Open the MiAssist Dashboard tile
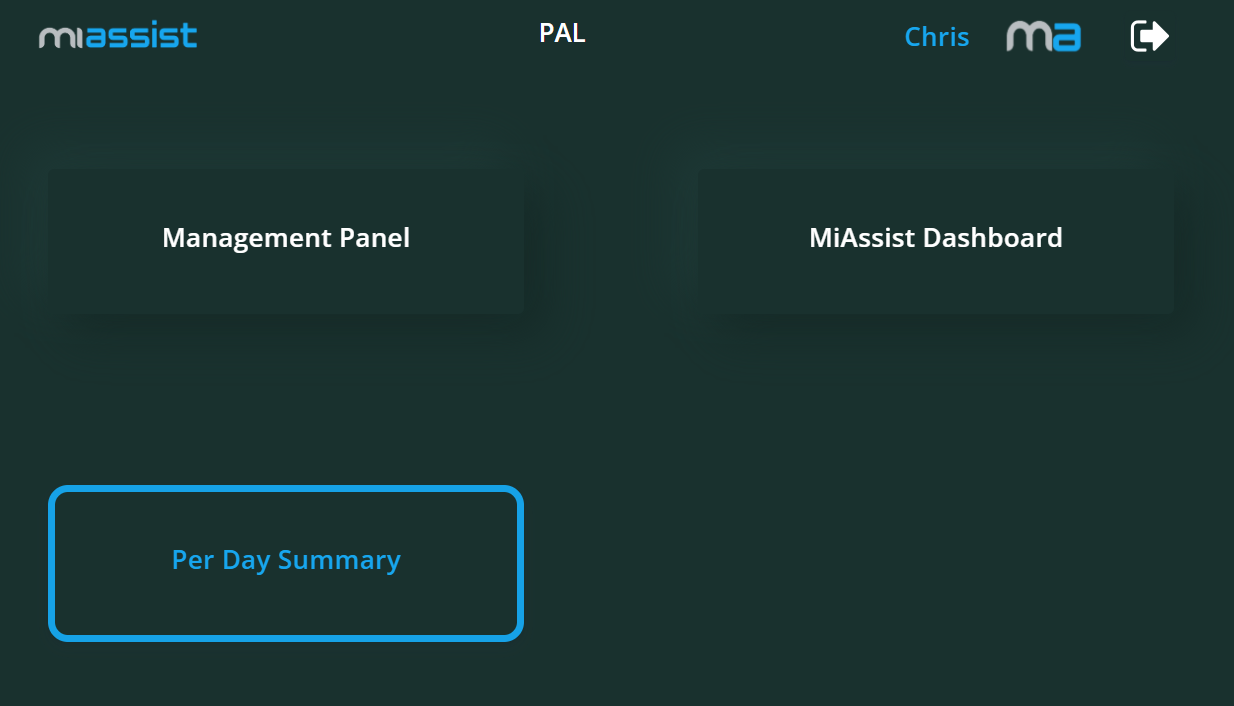Image resolution: width=1234 pixels, height=706 pixels. (x=935, y=241)
